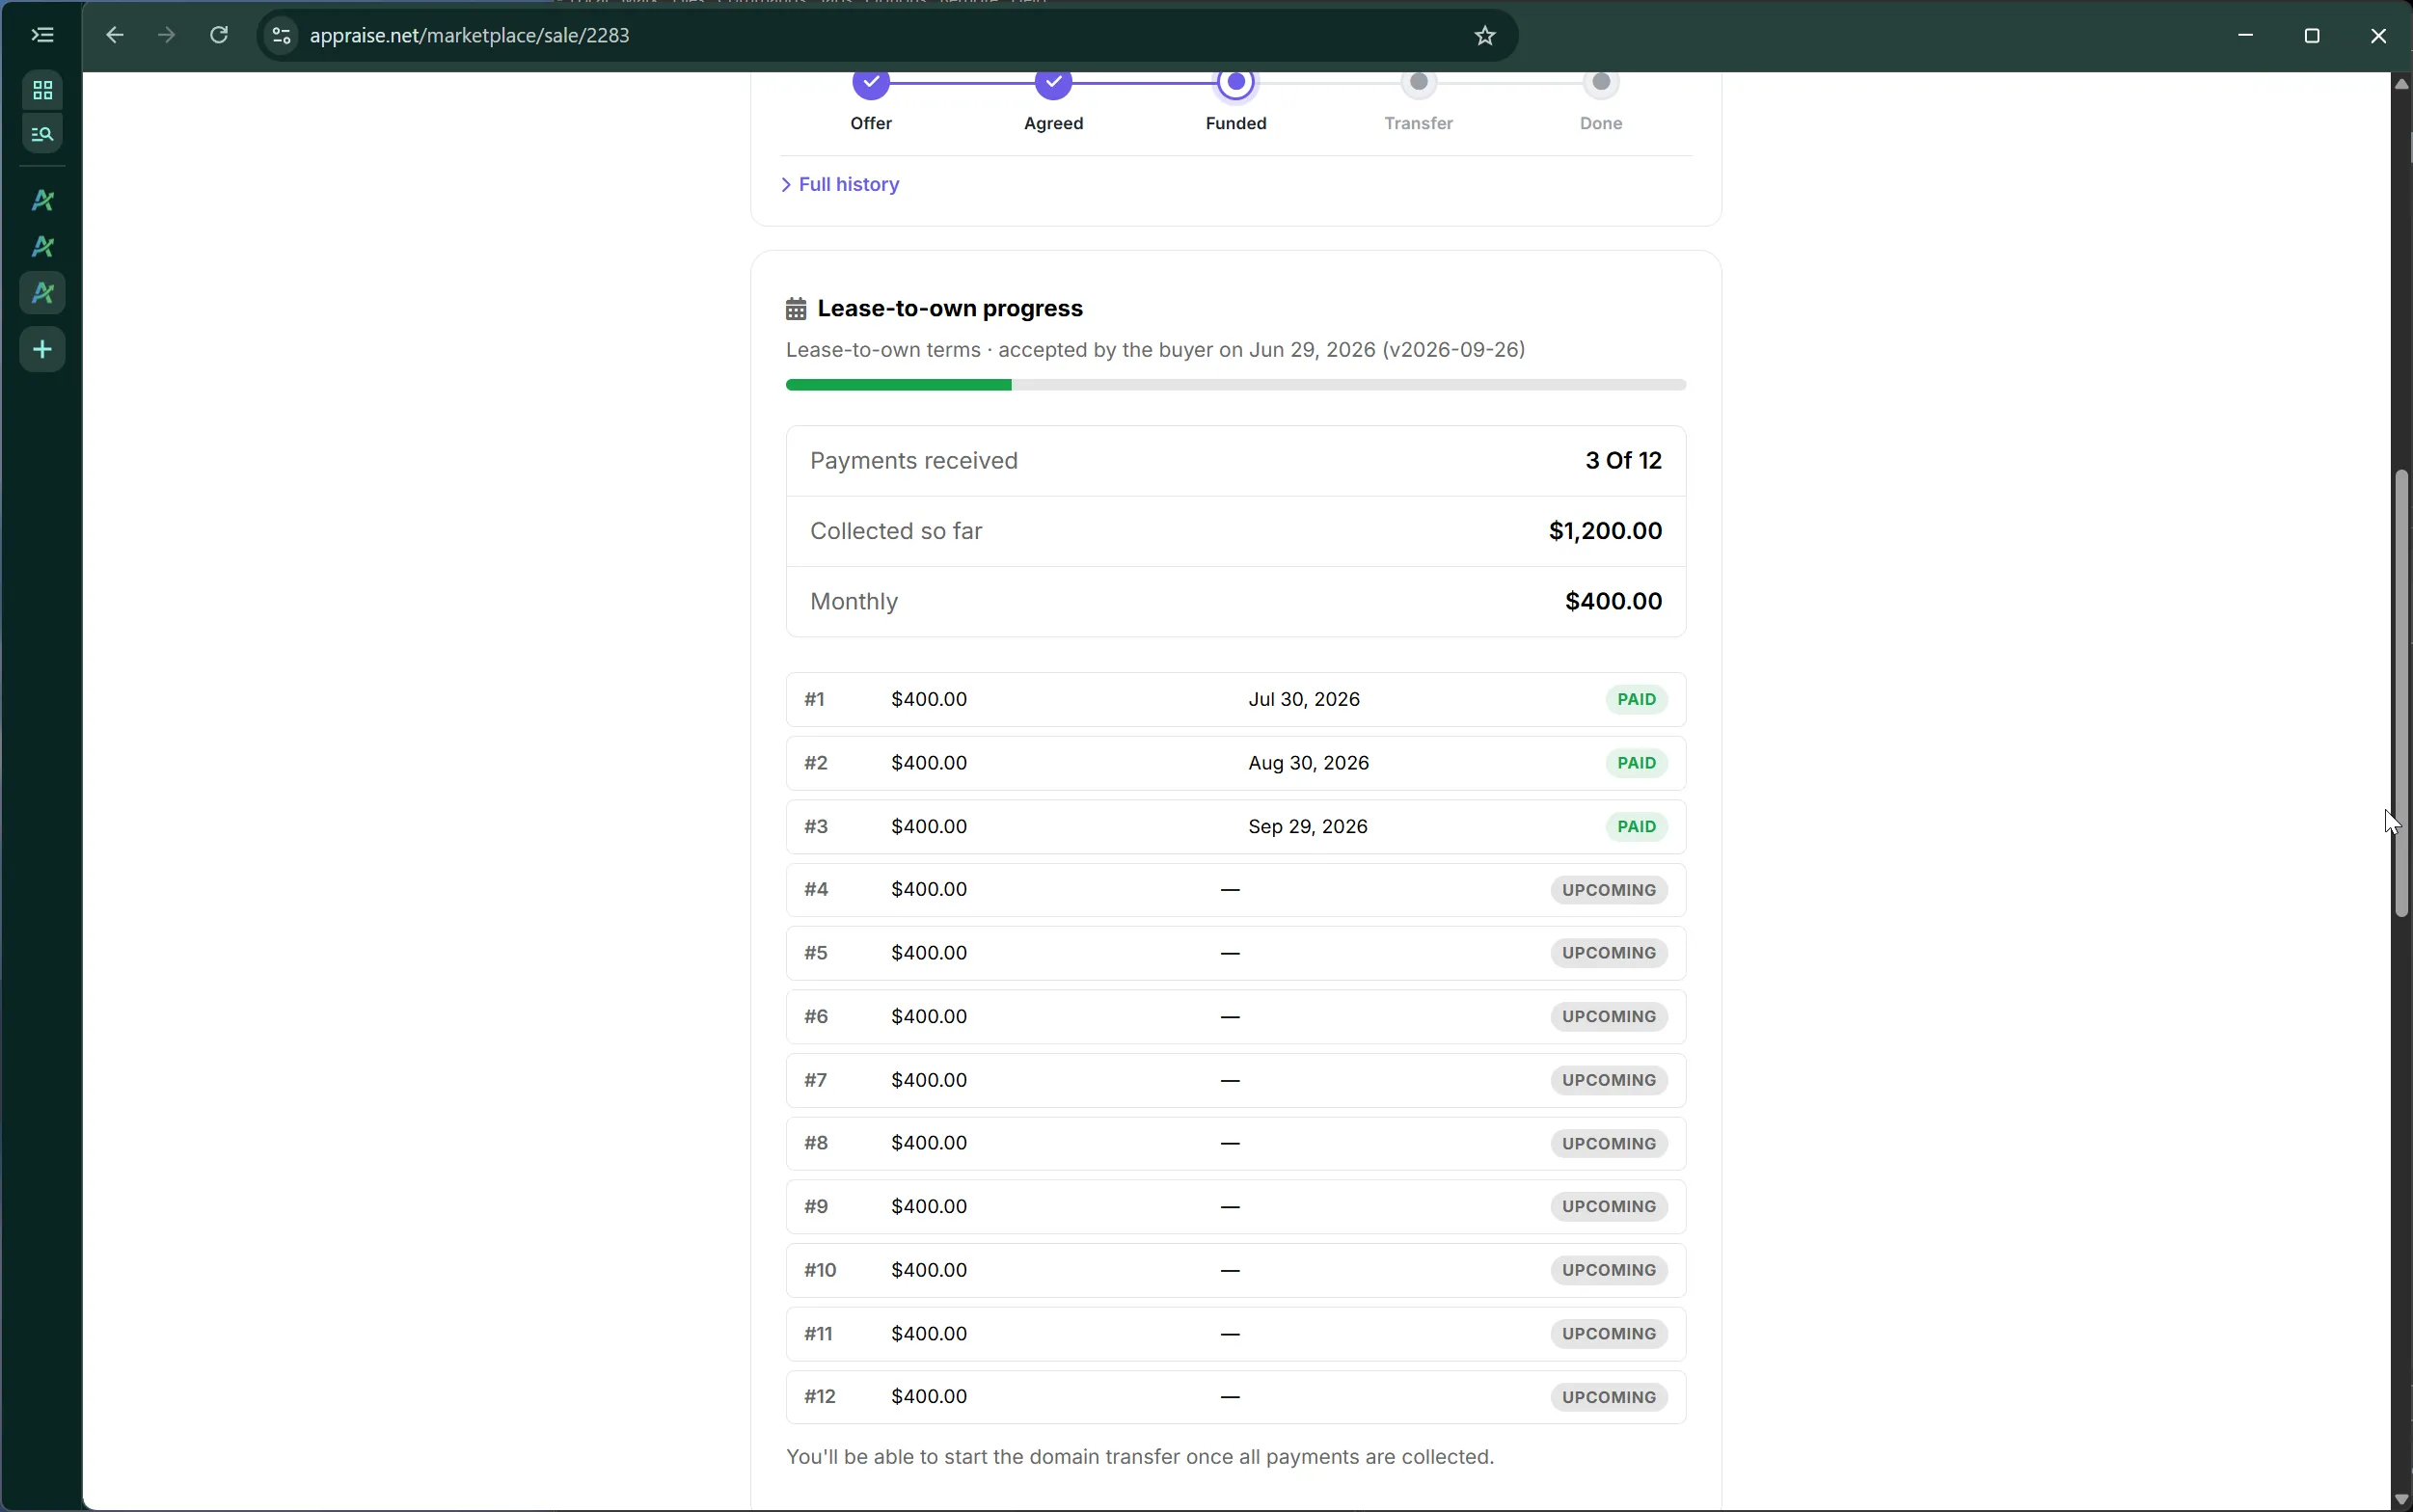The image size is (2413, 1512).
Task: Open the tab groups grid icon
Action: point(42,91)
